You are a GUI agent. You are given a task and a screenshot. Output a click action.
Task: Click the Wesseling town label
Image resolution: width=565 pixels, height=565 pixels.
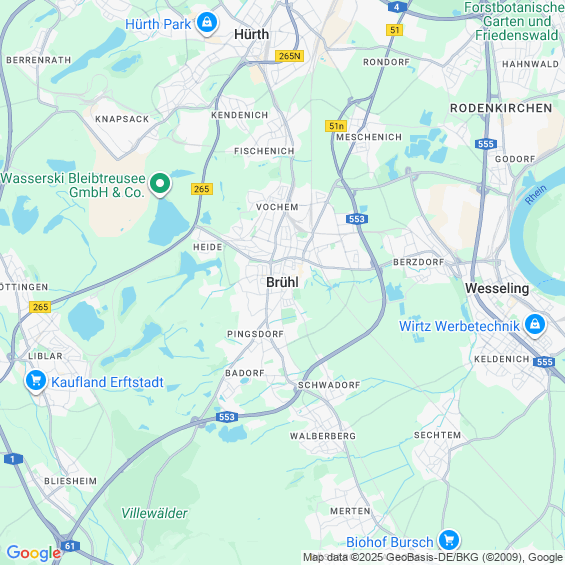[x=497, y=288]
